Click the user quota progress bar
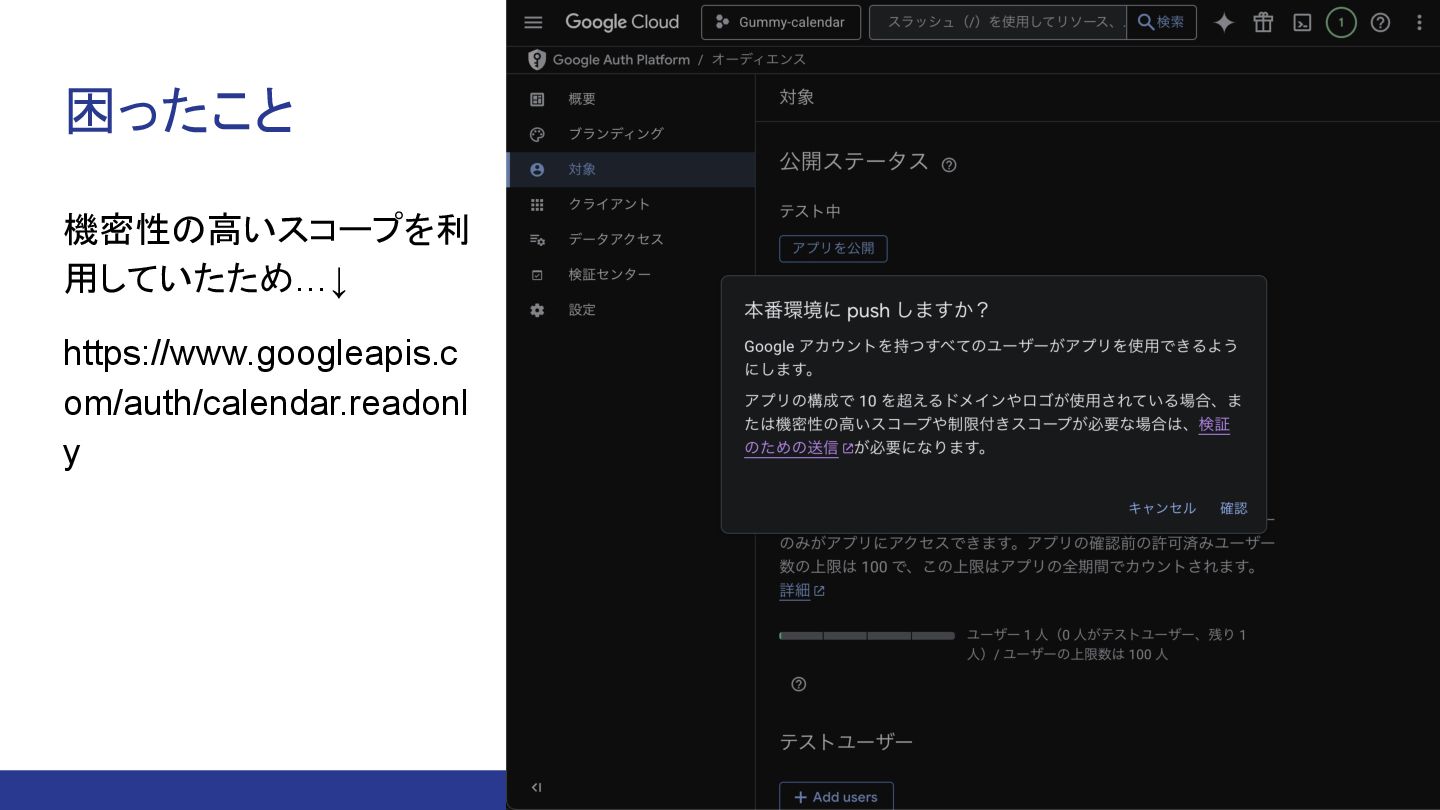The image size is (1440, 810). point(867,636)
